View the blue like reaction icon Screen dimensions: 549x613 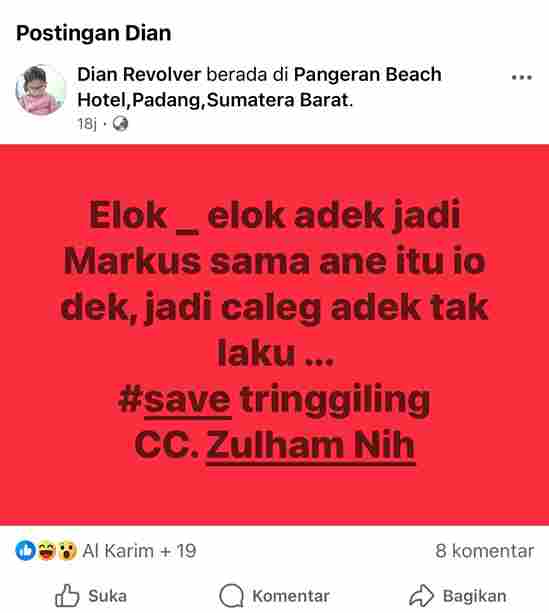click(x=25, y=550)
